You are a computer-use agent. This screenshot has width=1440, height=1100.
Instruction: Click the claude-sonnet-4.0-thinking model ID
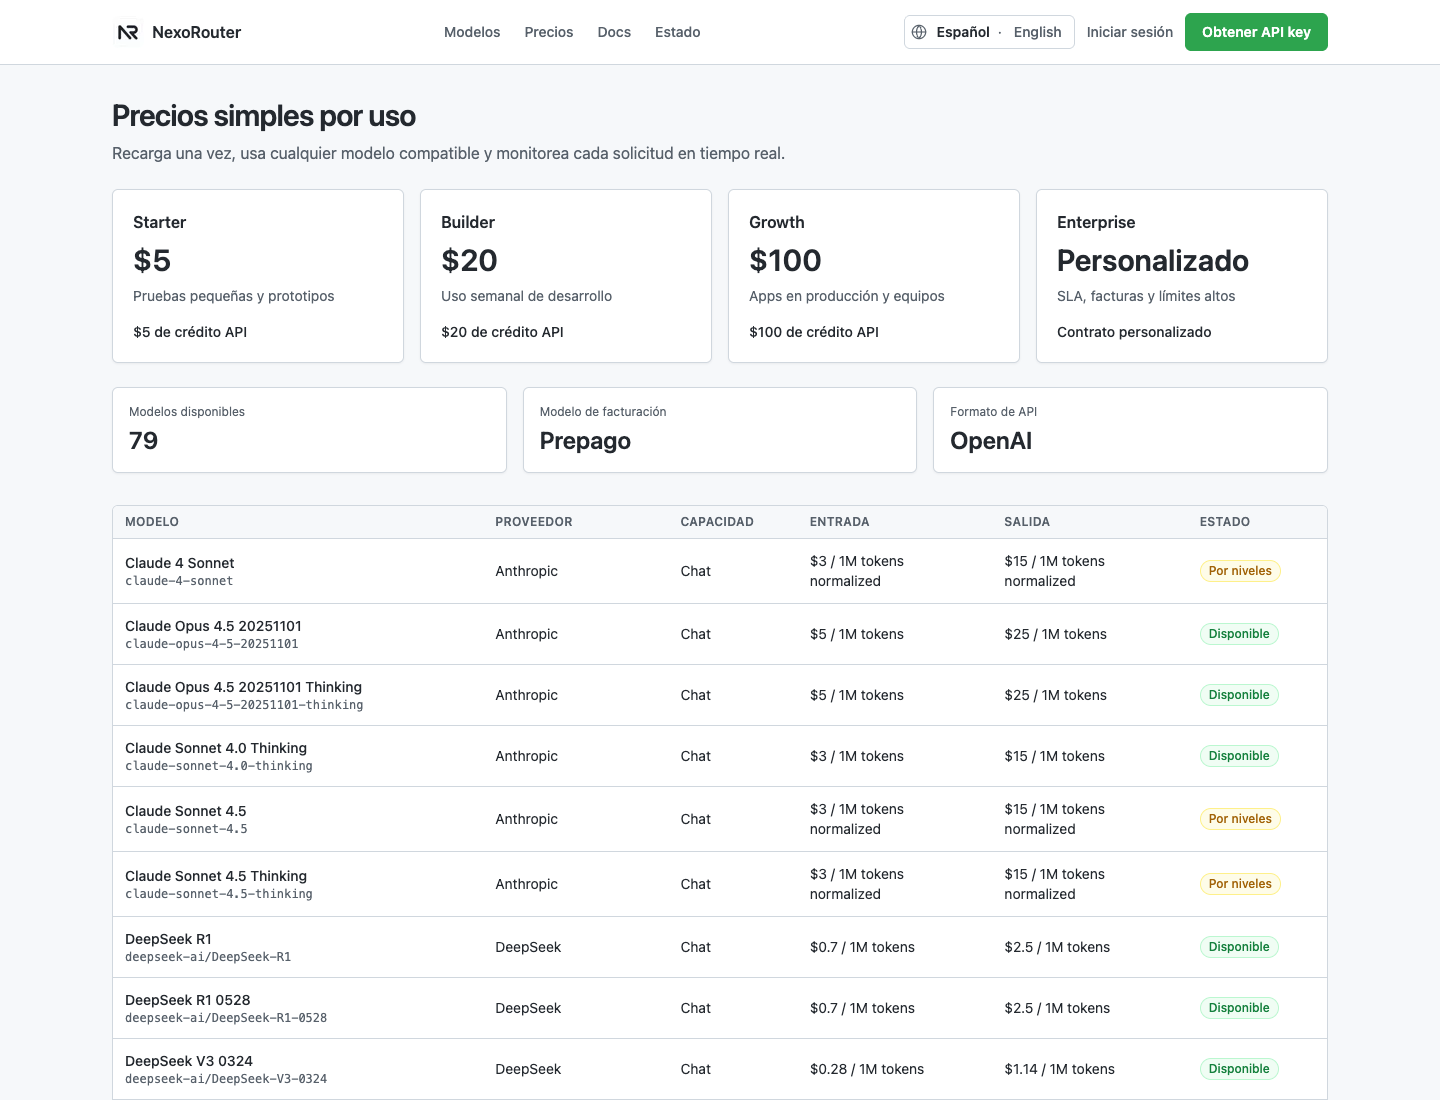219,766
